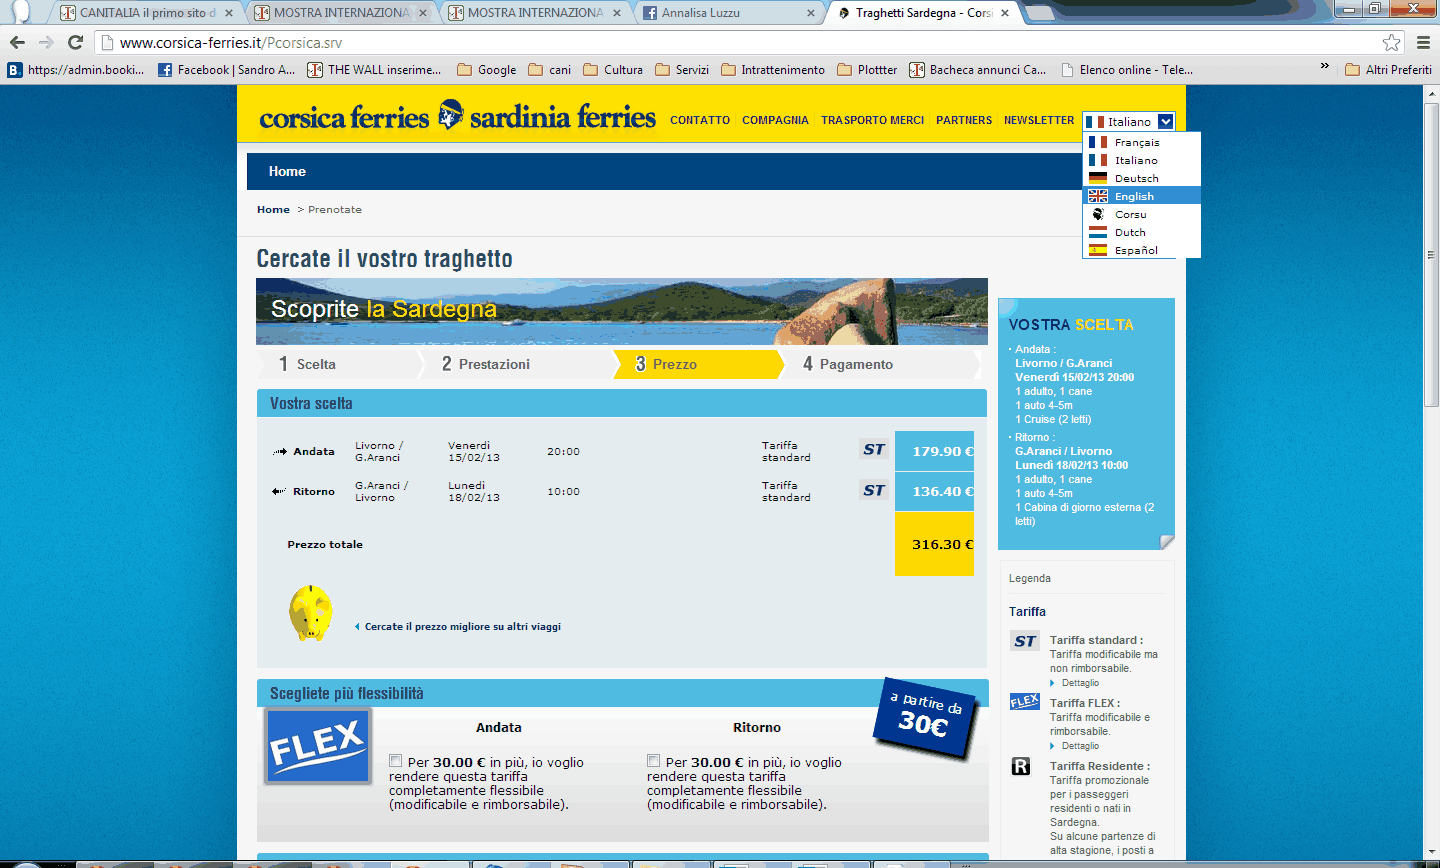Click the blue 136.40 € price box
The width and height of the screenshot is (1440, 868).
point(934,491)
